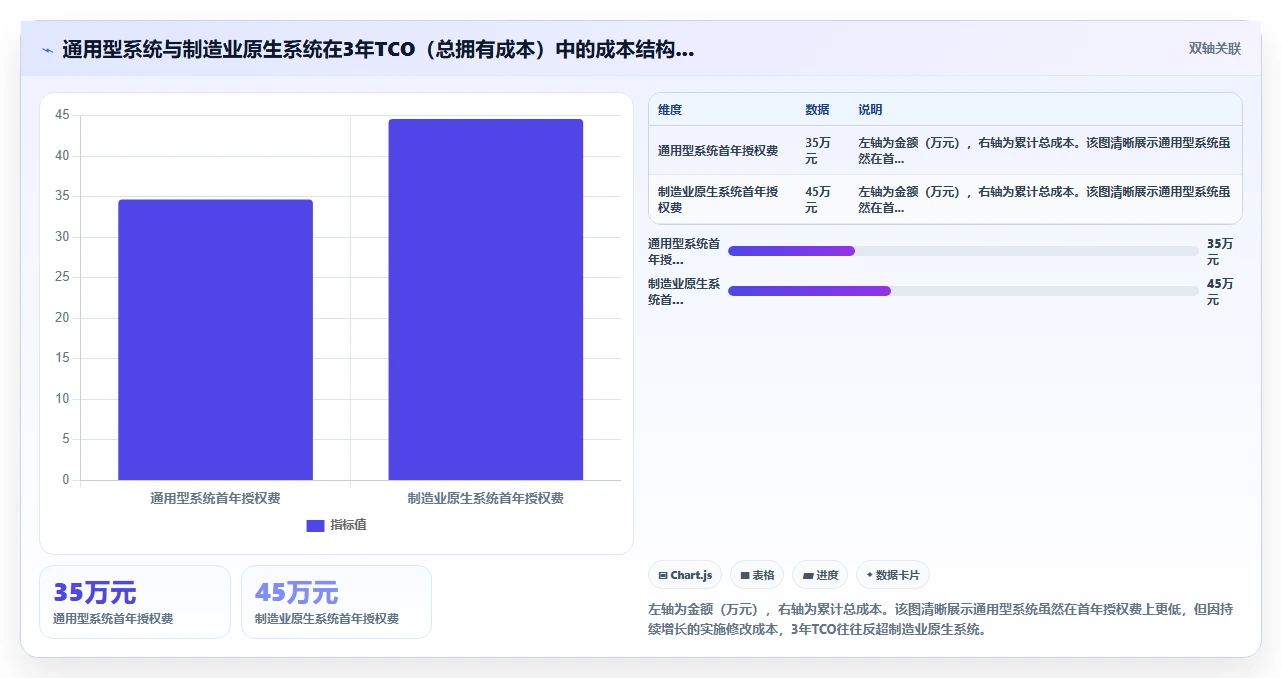Select the 数据卡片 tag
Screen dimensions: 1282x678
893,575
